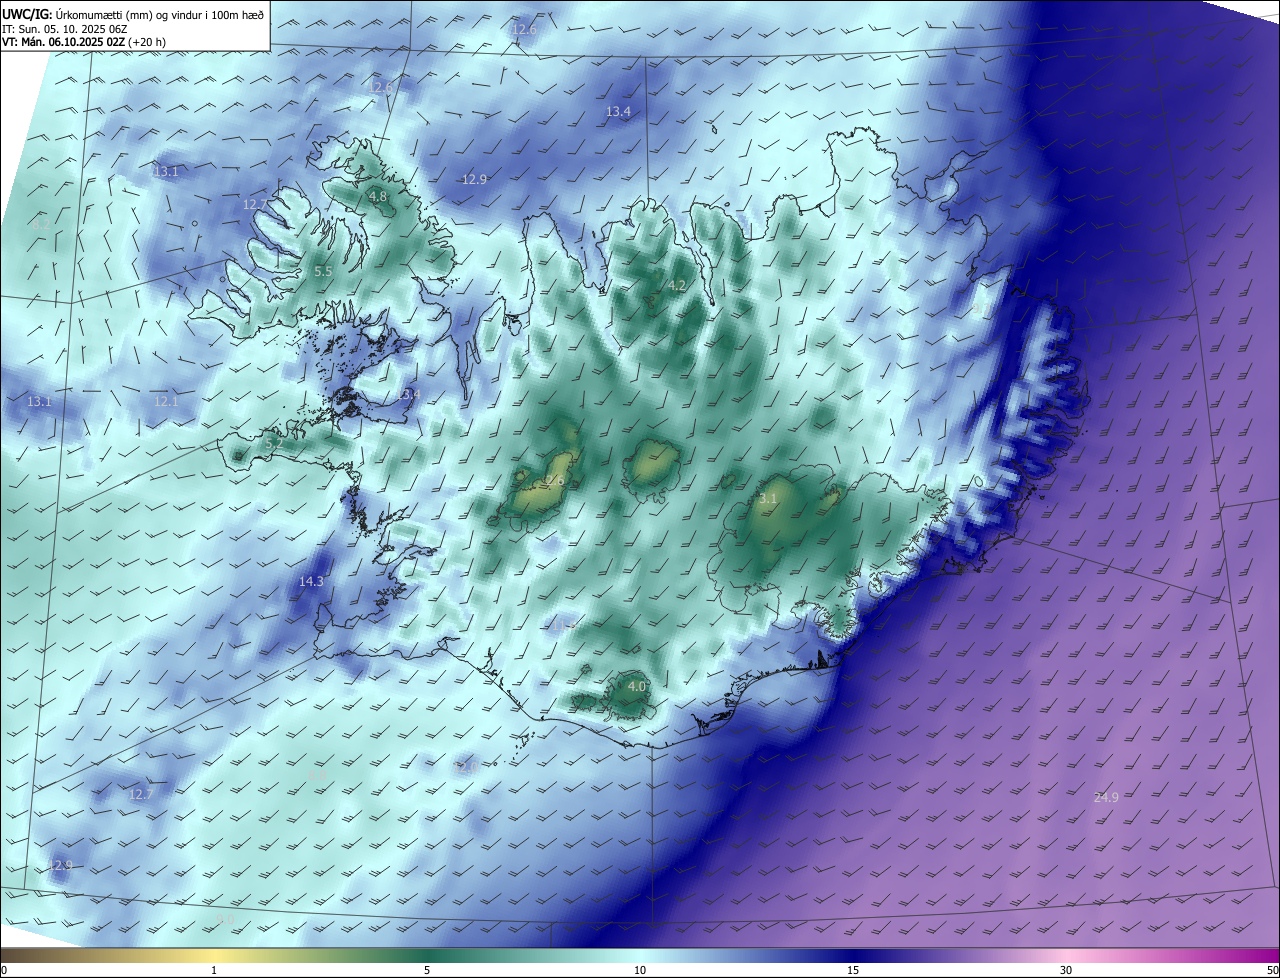Click the 4.0 value label
The height and width of the screenshot is (978, 1280).
tap(637, 687)
